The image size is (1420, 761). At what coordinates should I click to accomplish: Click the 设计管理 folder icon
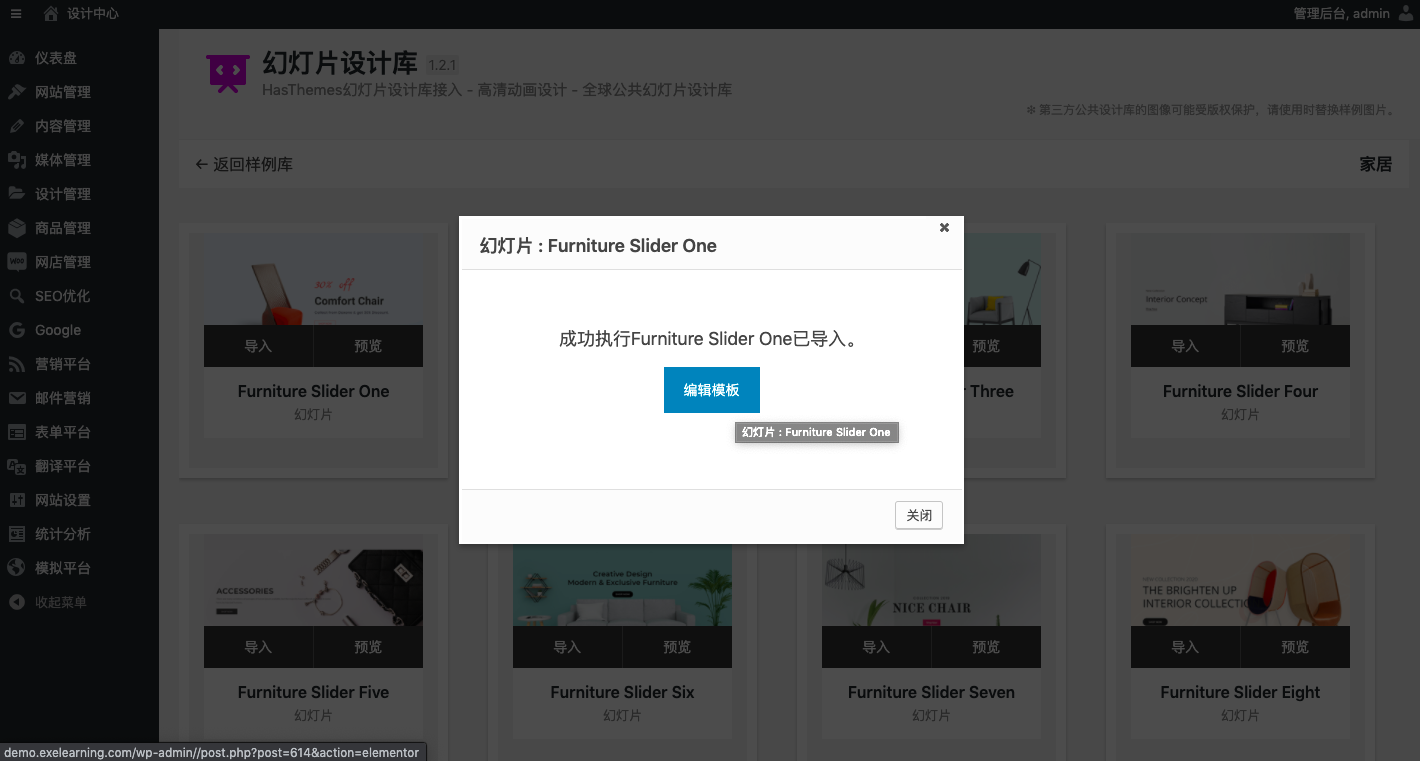17,194
